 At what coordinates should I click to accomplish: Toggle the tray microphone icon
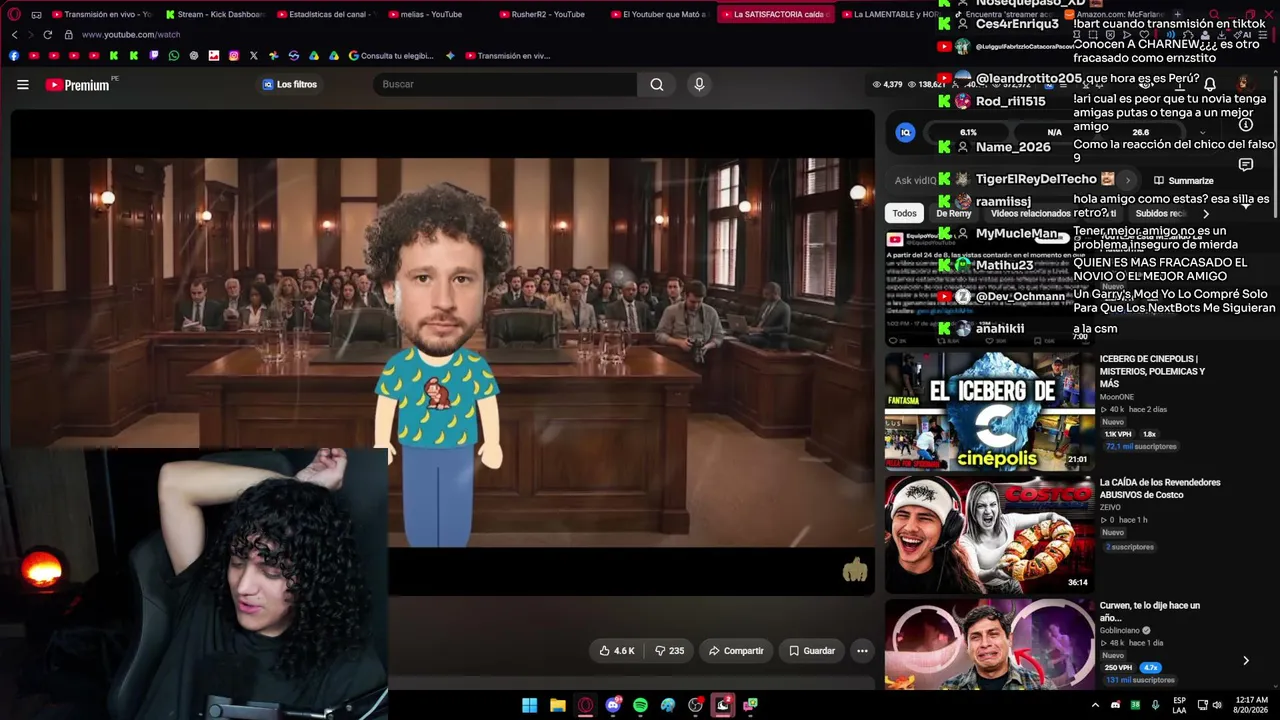1155,705
